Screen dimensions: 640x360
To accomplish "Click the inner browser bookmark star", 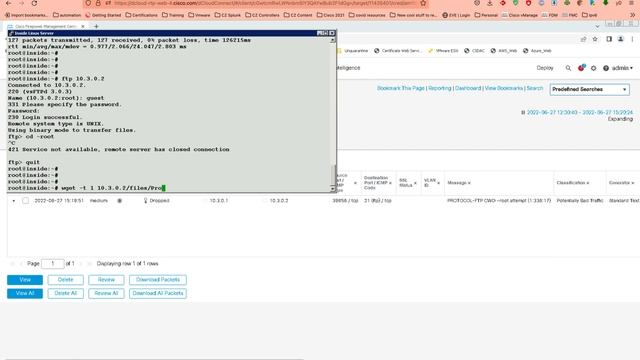I will (x=595, y=39).
